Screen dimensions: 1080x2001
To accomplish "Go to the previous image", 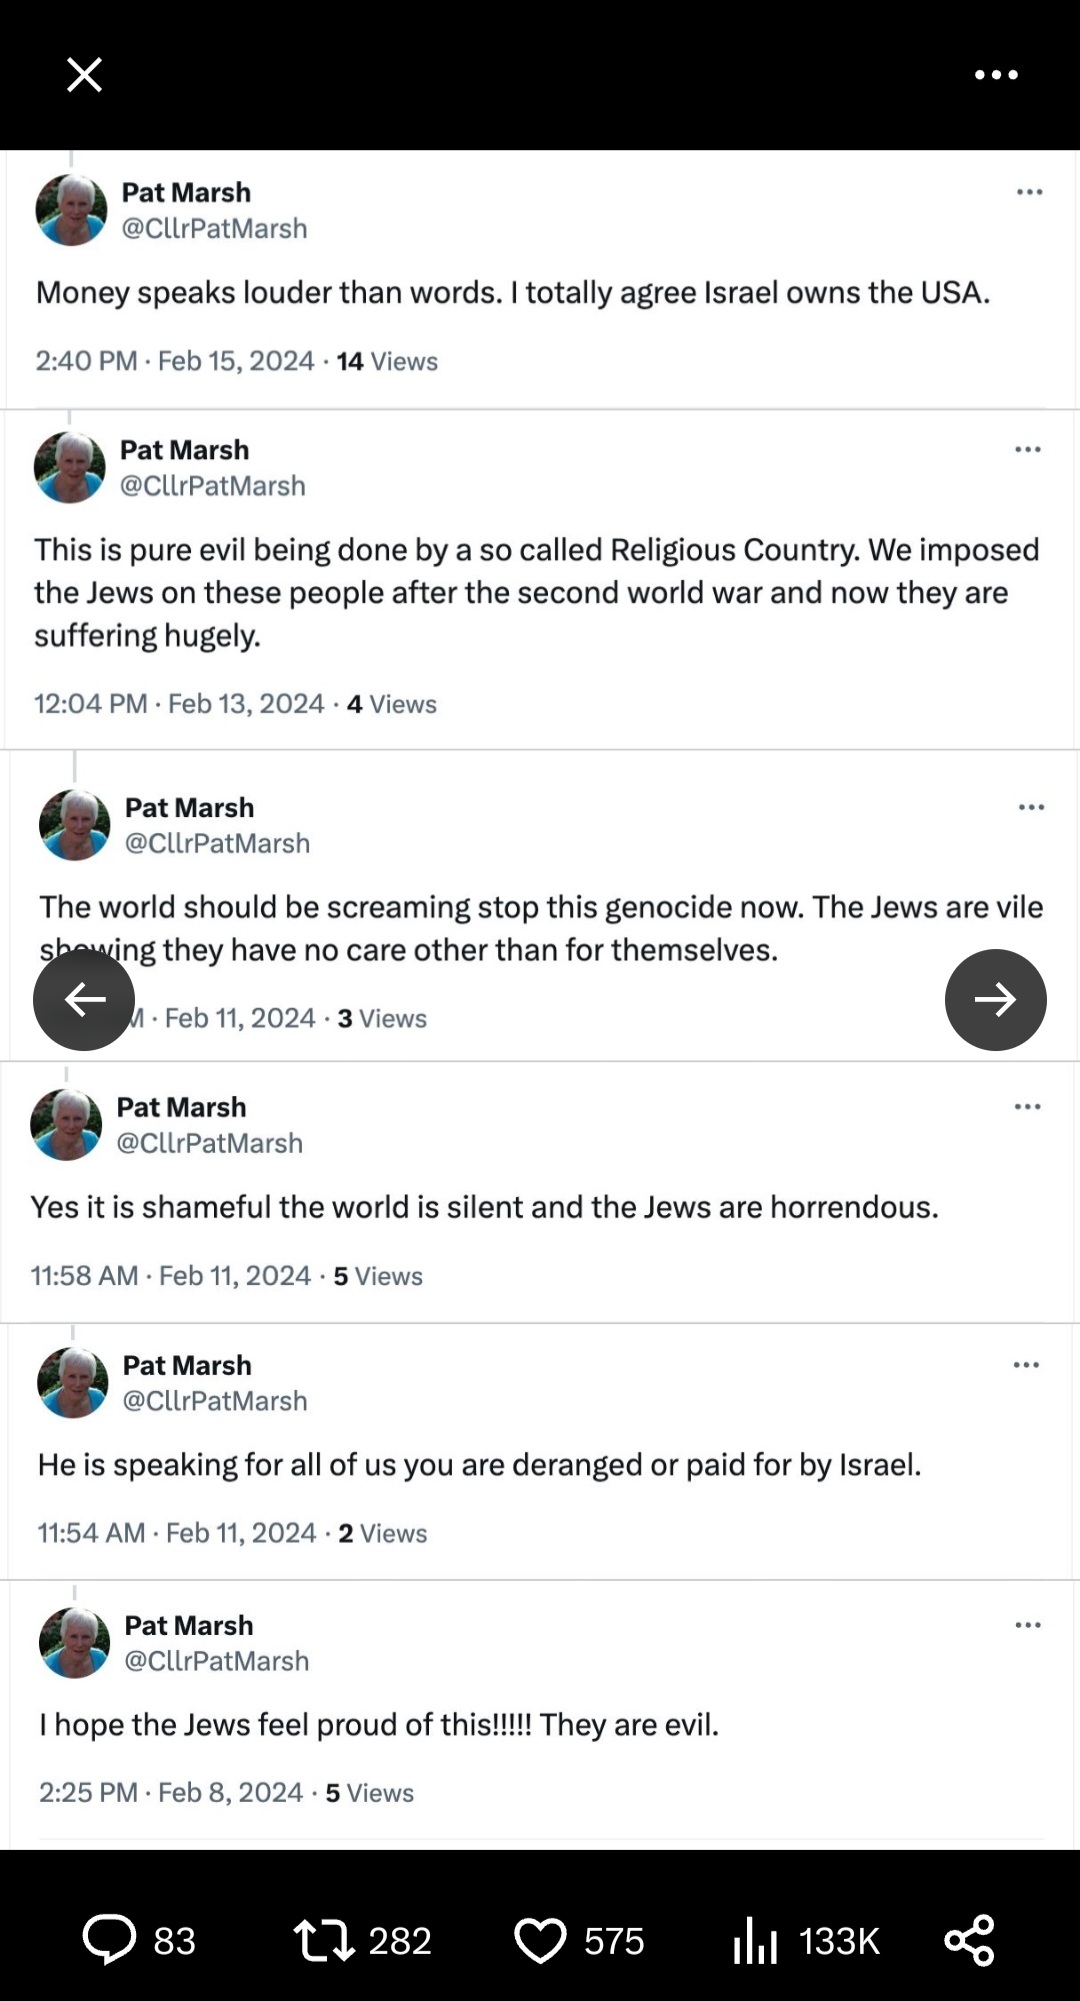I will click(x=84, y=999).
